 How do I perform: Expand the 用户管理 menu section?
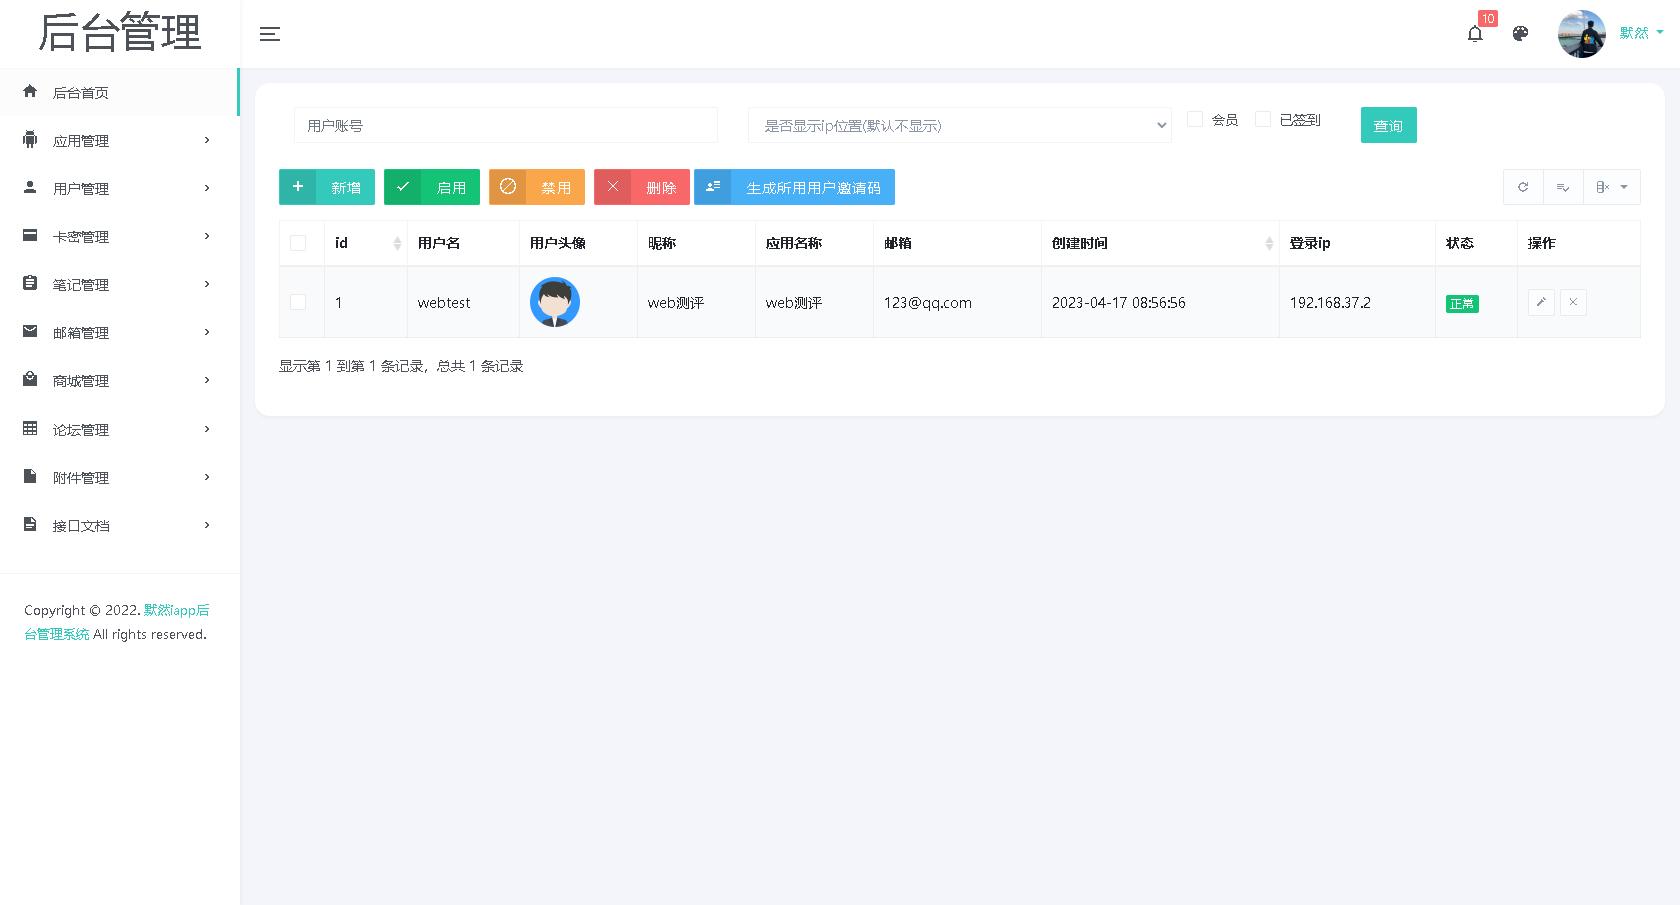(81, 188)
